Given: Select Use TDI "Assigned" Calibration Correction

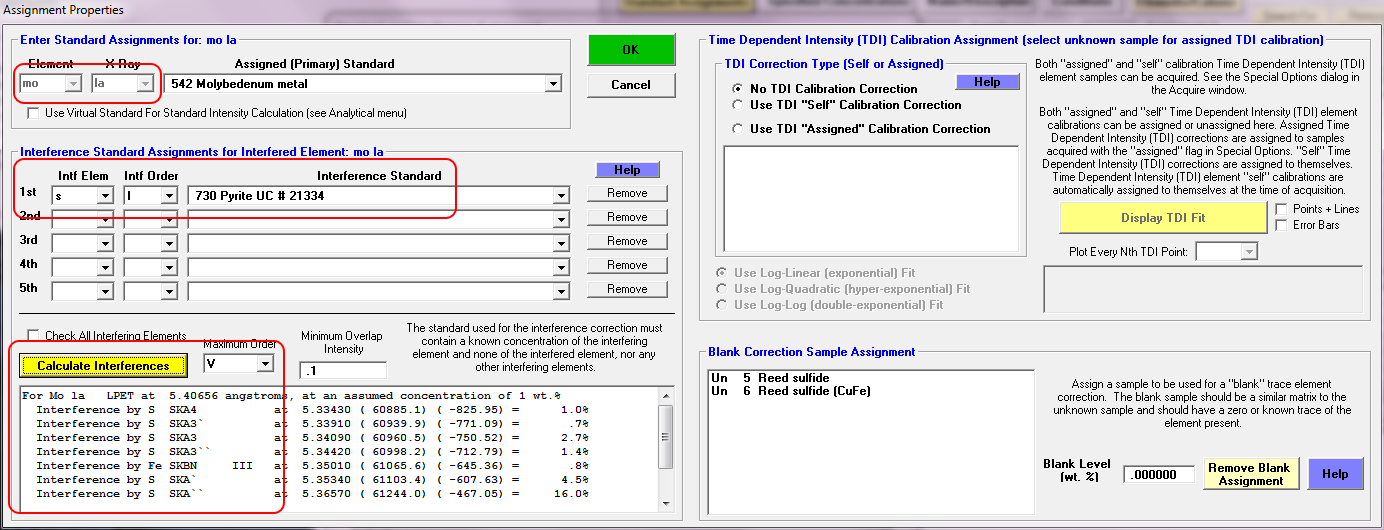Looking at the screenshot, I should point(739,129).
